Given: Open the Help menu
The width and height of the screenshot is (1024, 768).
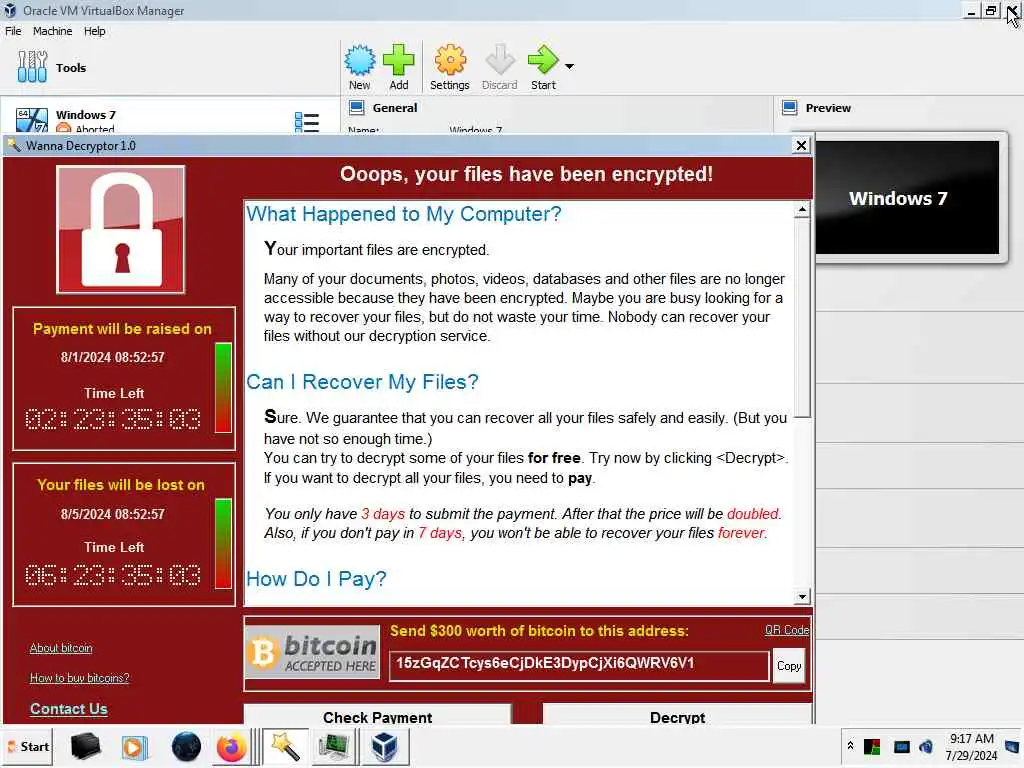Looking at the screenshot, I should [95, 31].
